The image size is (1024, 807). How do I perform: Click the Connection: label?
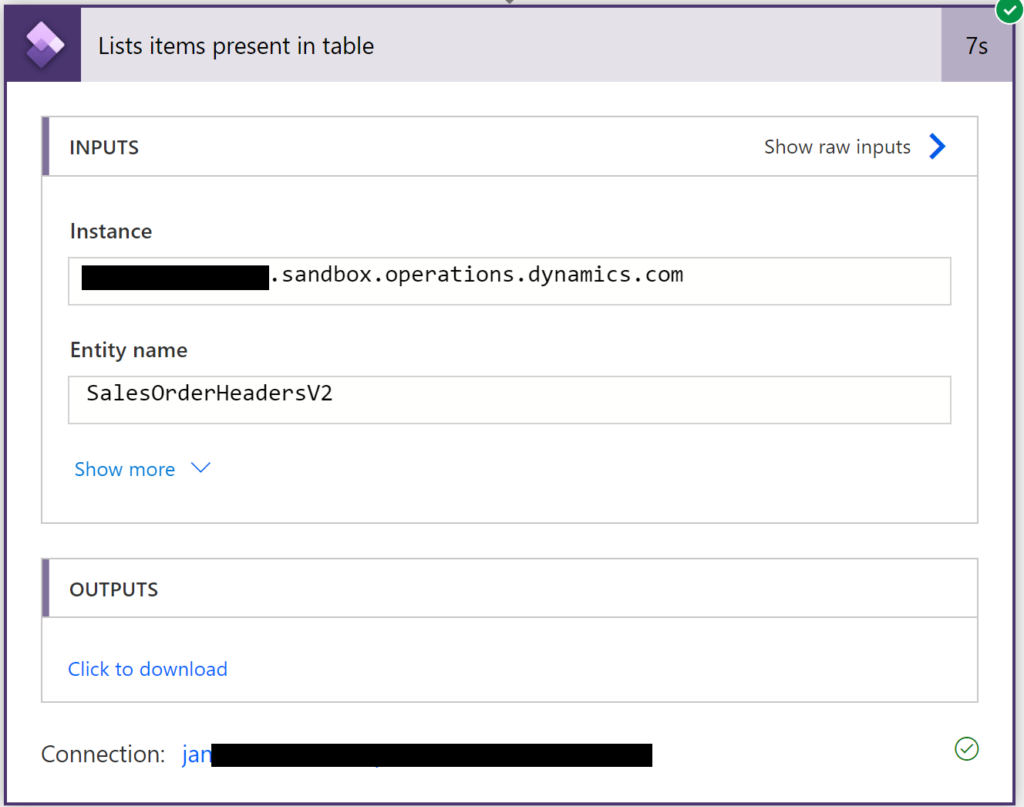[103, 754]
